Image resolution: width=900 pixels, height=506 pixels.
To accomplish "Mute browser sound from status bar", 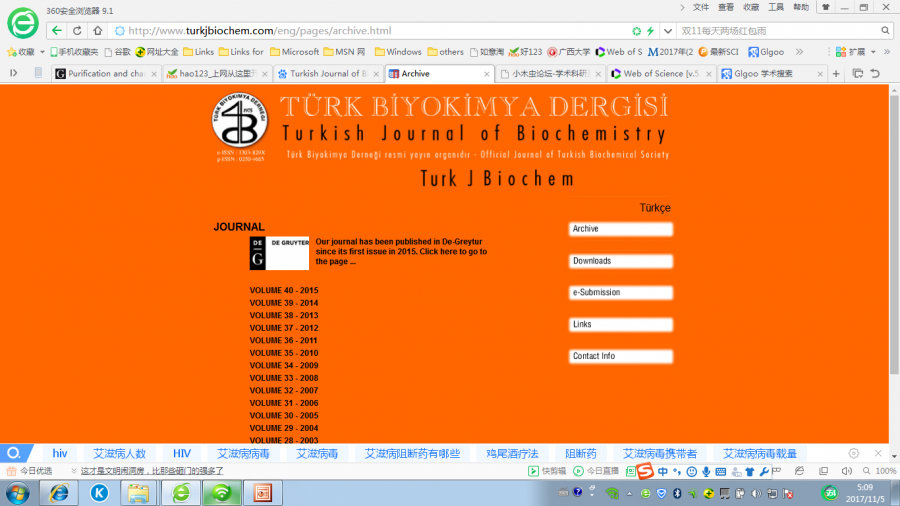I will pos(846,471).
